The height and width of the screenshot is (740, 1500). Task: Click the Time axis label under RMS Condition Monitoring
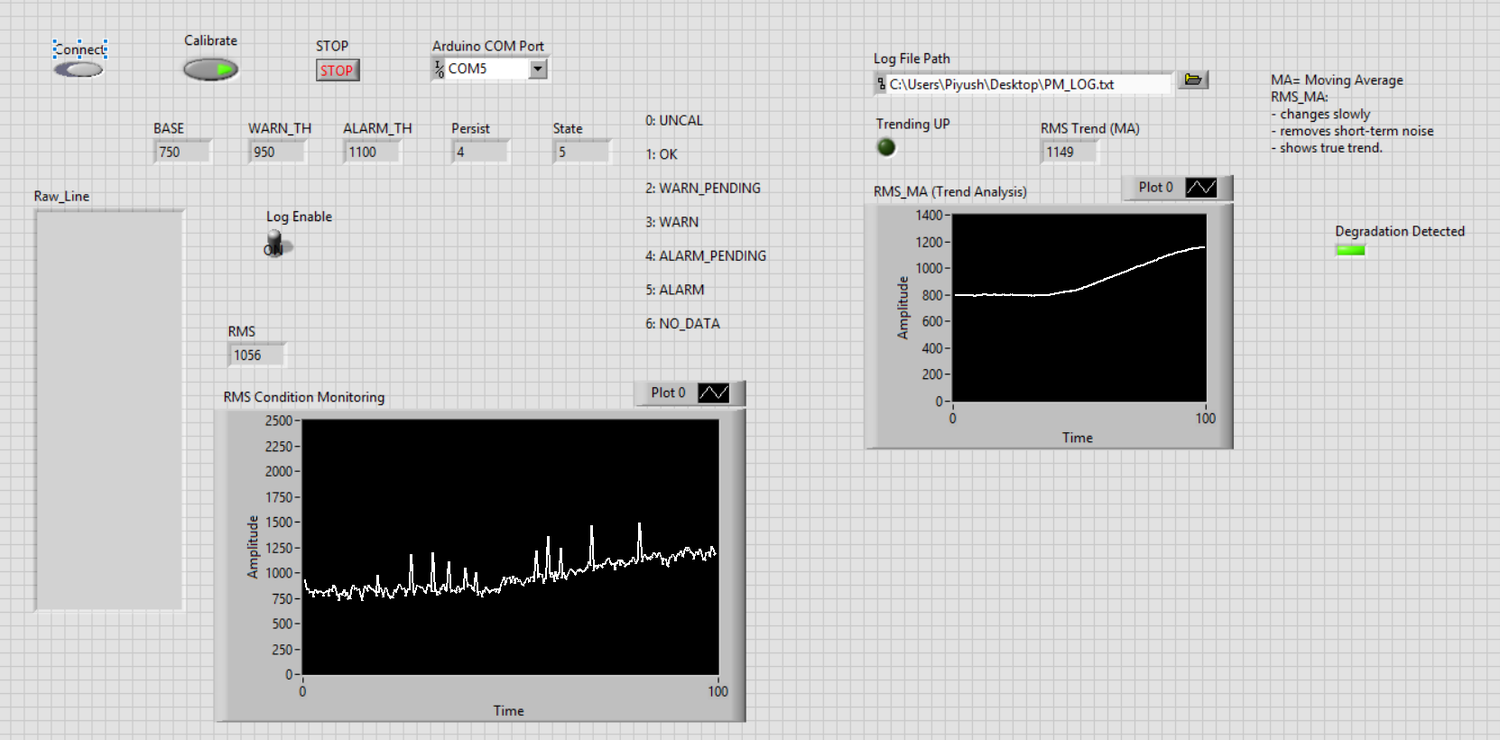coord(508,711)
